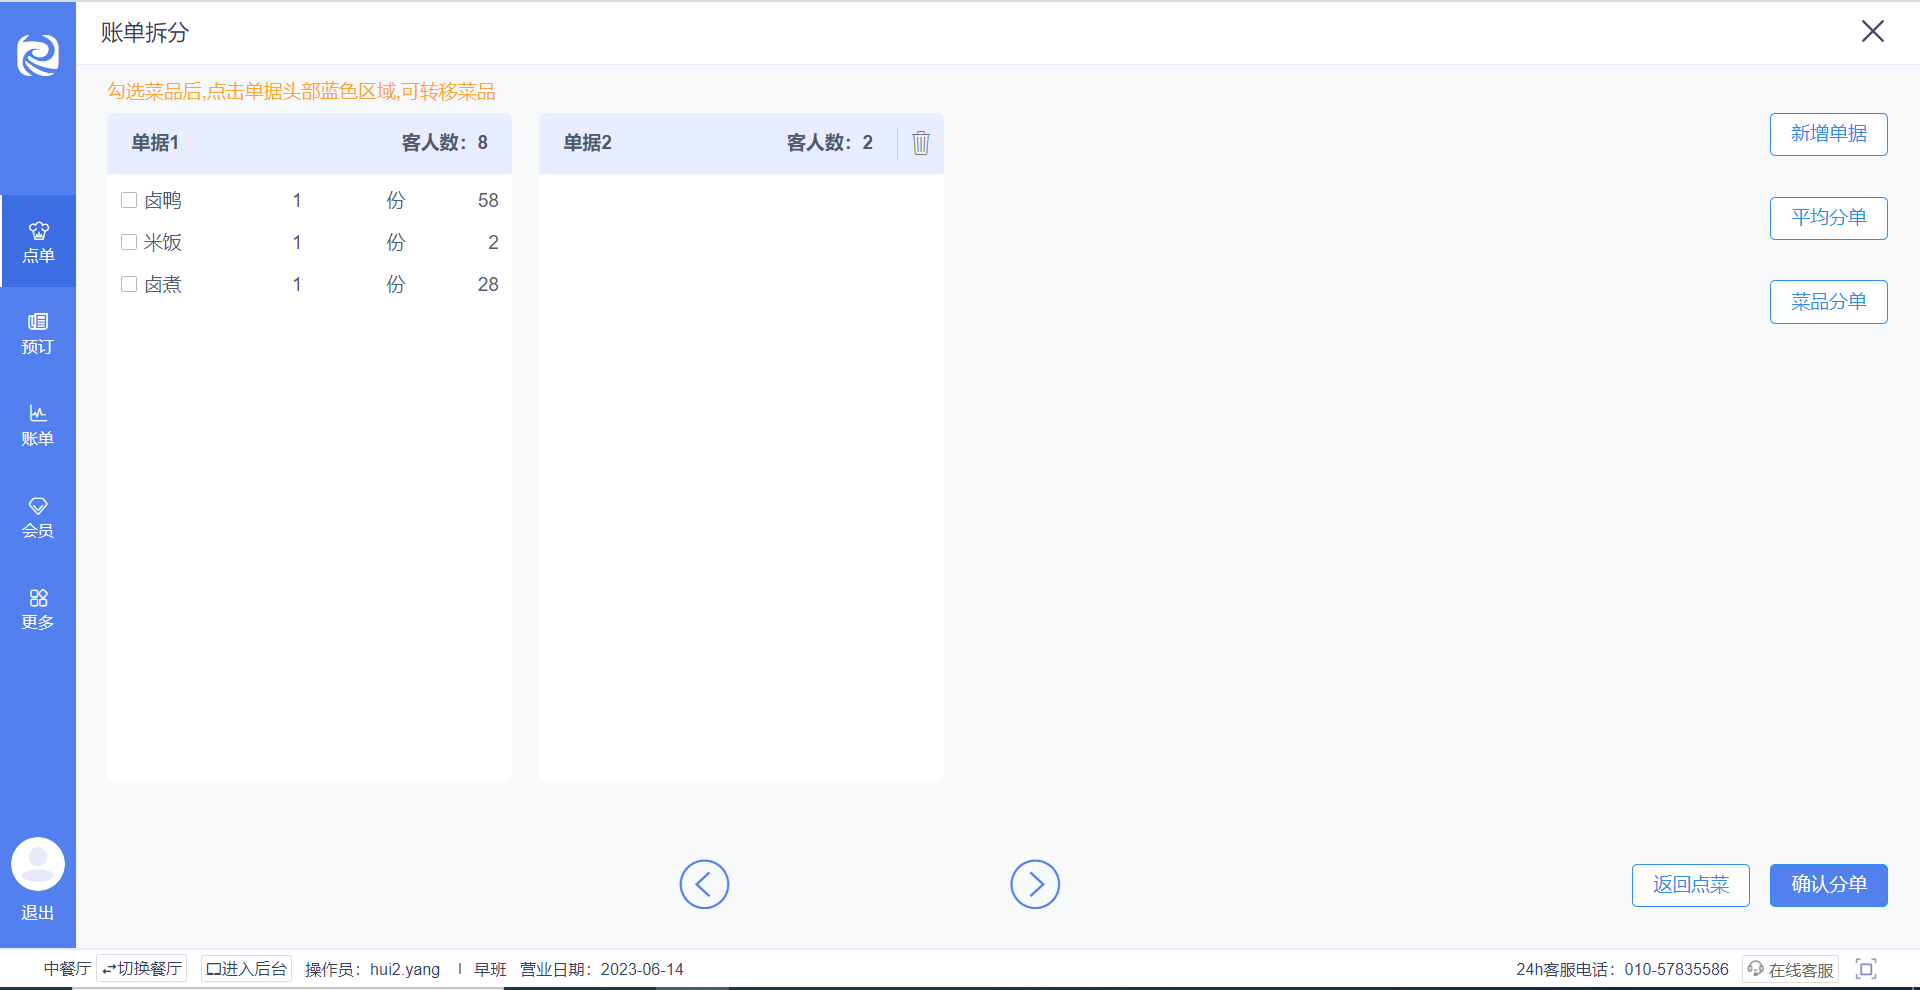Viewport: 1920px width, 990px height.
Task: Click the 卤煮 dish name
Action: 163,284
